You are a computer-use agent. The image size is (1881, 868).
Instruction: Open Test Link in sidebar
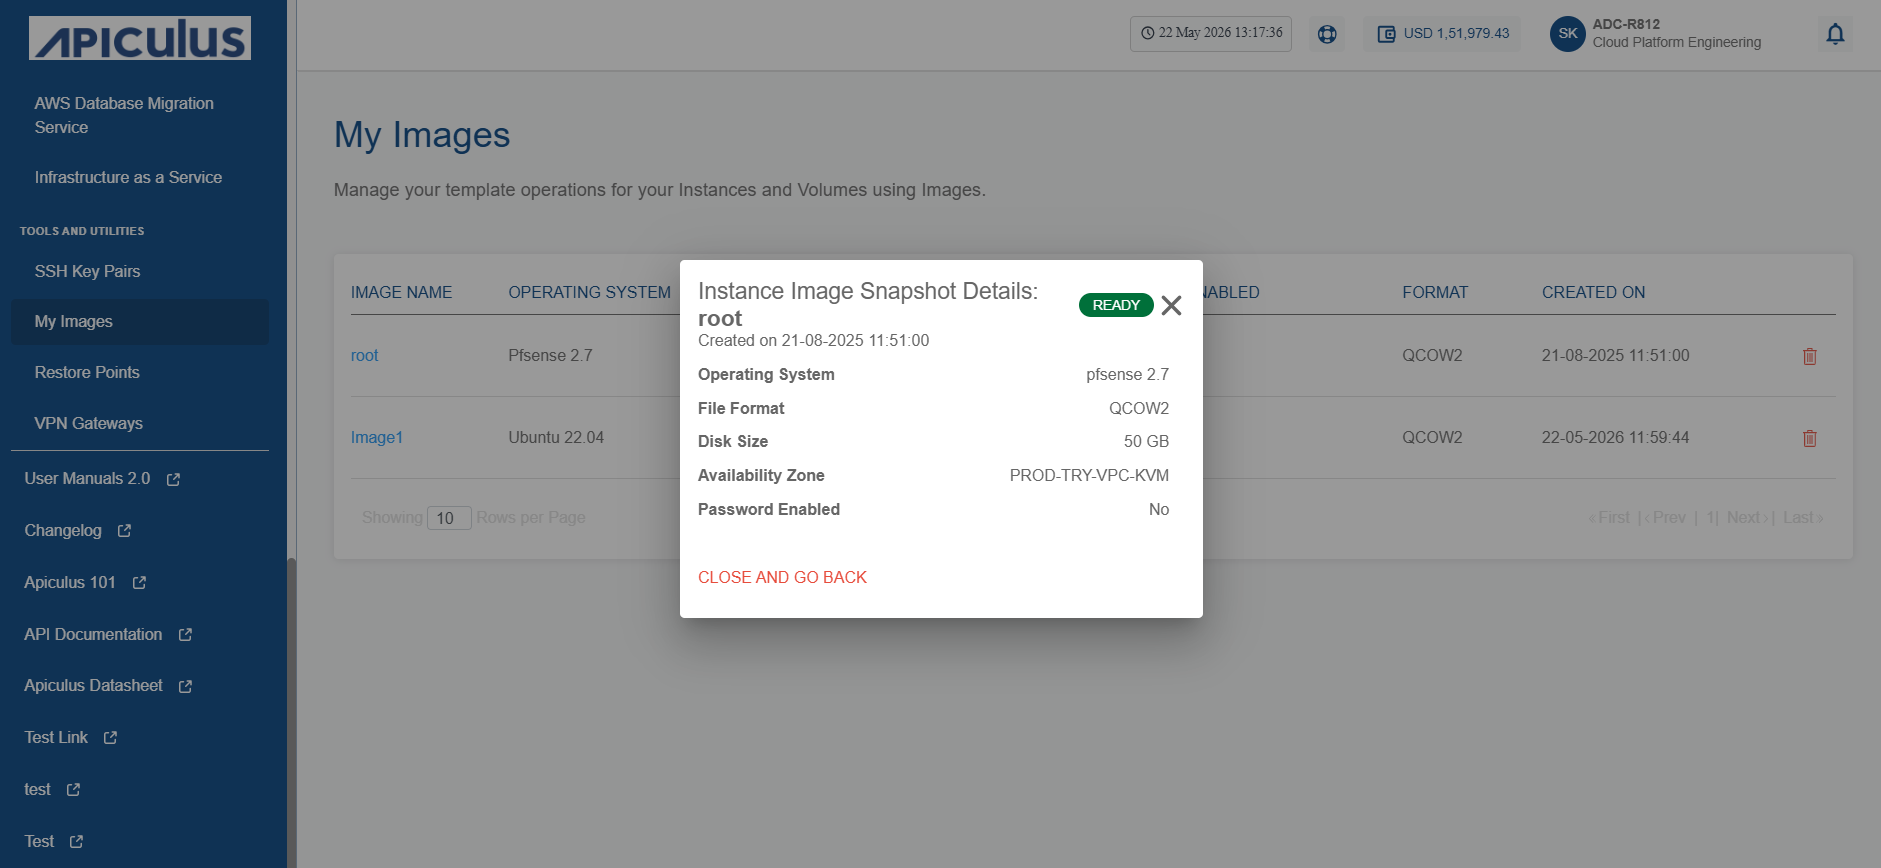56,737
